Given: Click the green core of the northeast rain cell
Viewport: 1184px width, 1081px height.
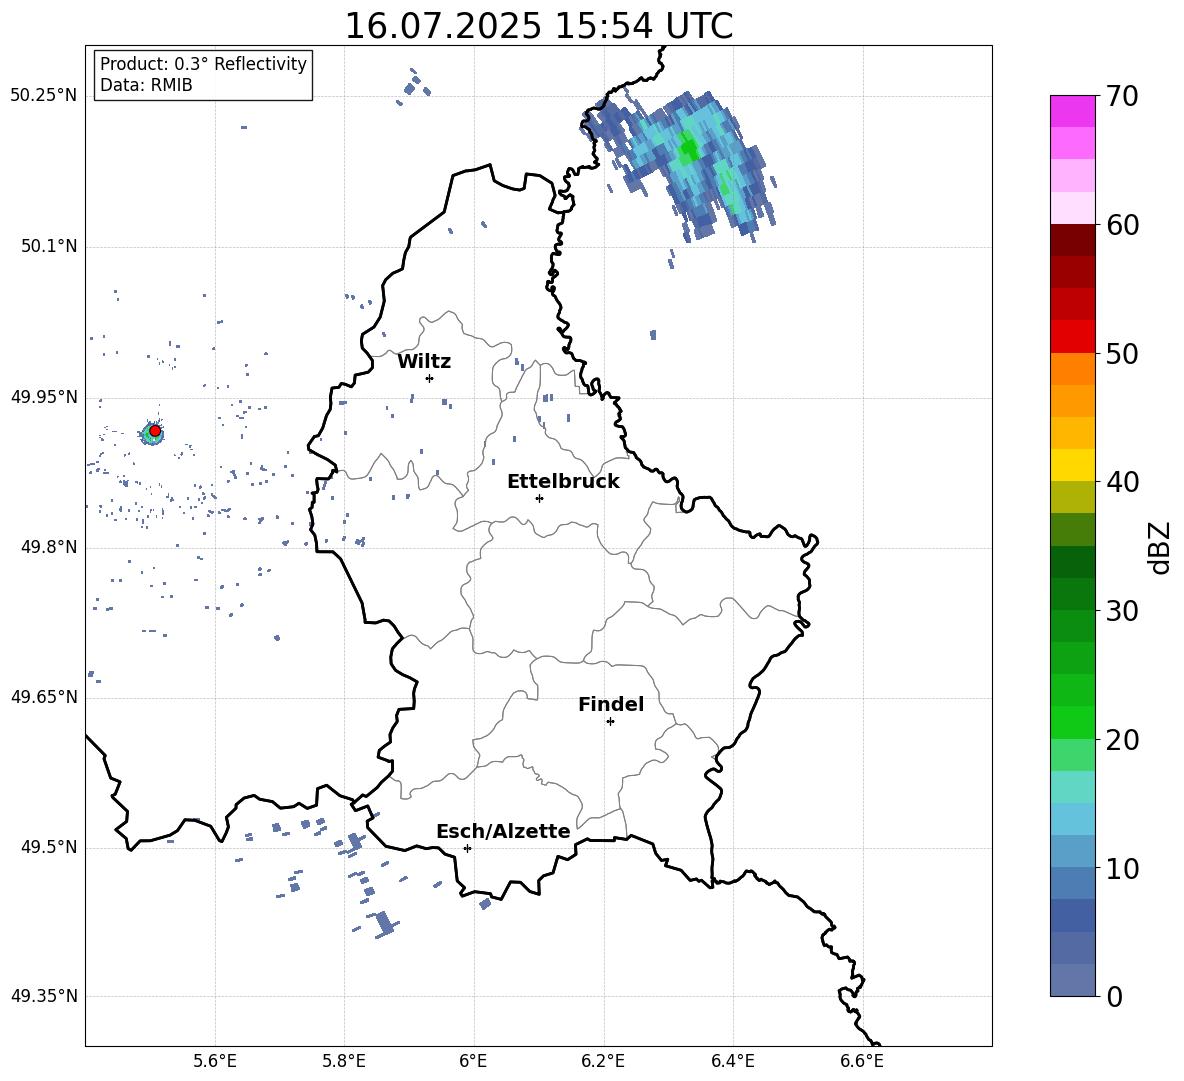Looking at the screenshot, I should click(x=688, y=149).
